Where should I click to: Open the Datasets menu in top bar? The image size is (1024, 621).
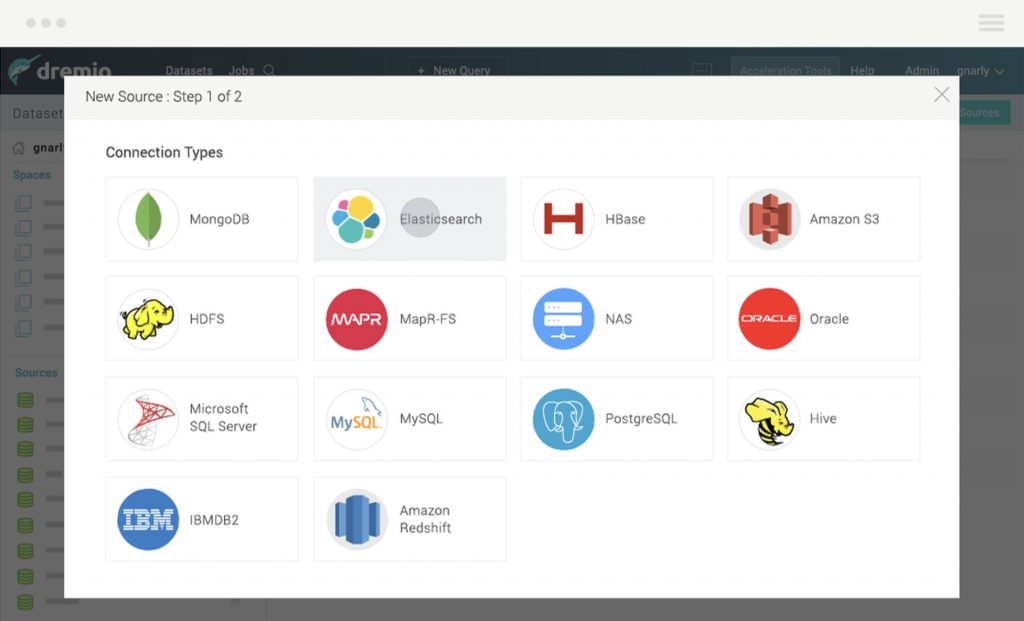pos(189,71)
